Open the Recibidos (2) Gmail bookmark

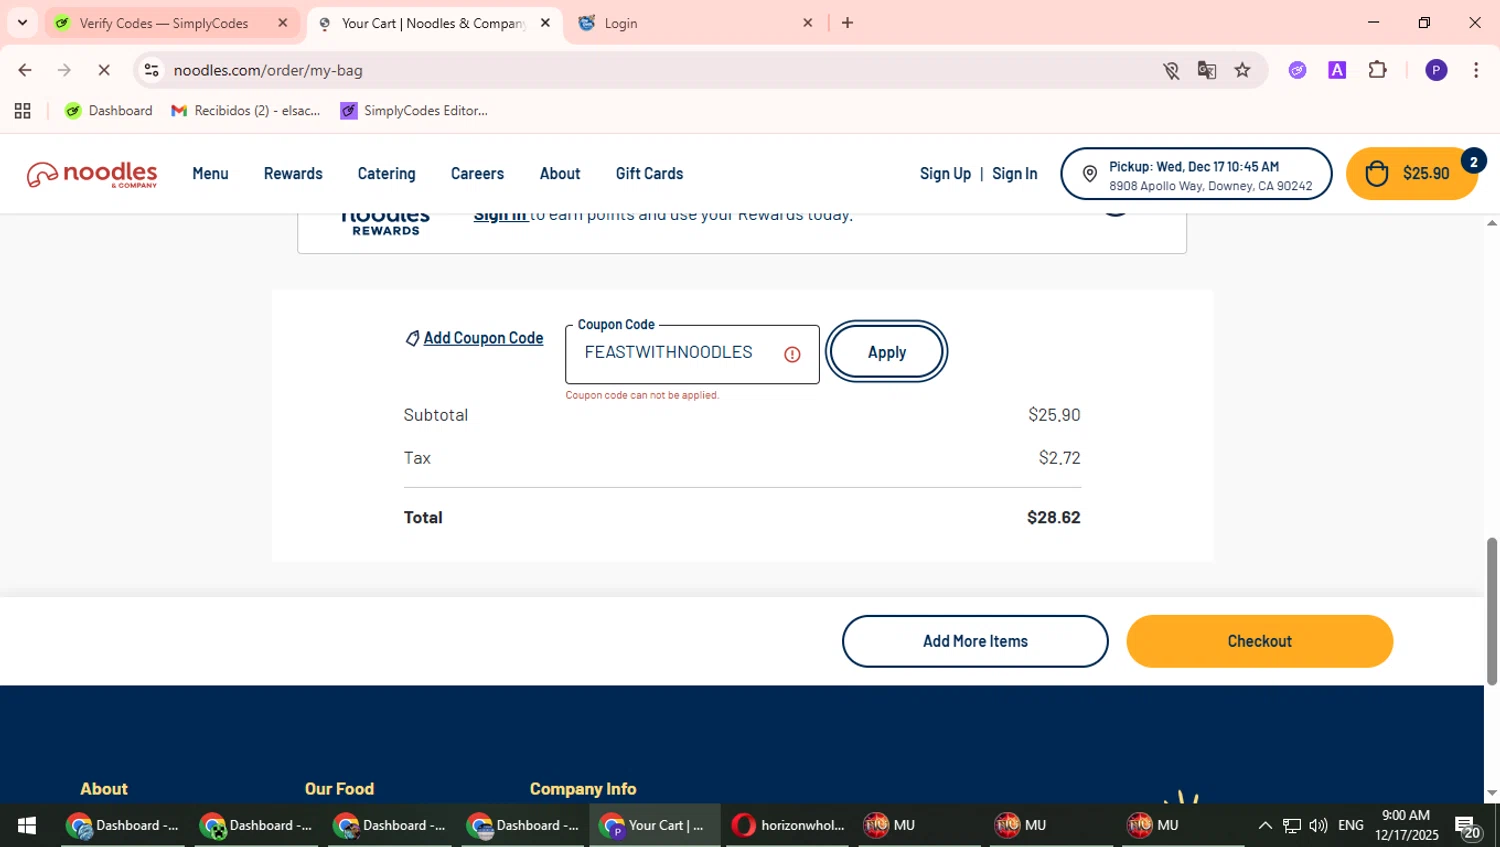point(246,111)
